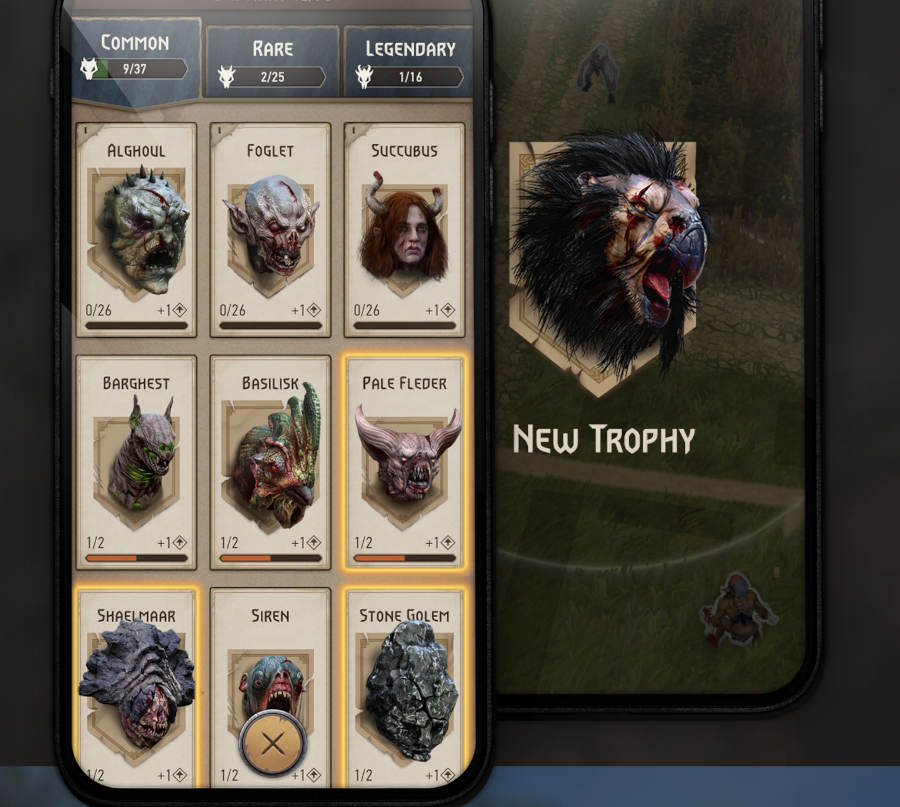Click the Rare tab monster skull icon

pos(227,77)
